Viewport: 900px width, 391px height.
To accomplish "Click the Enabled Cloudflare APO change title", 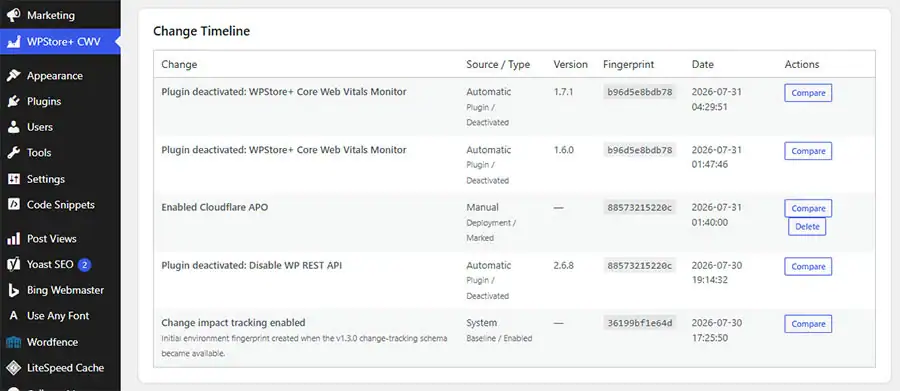I will tap(215, 207).
